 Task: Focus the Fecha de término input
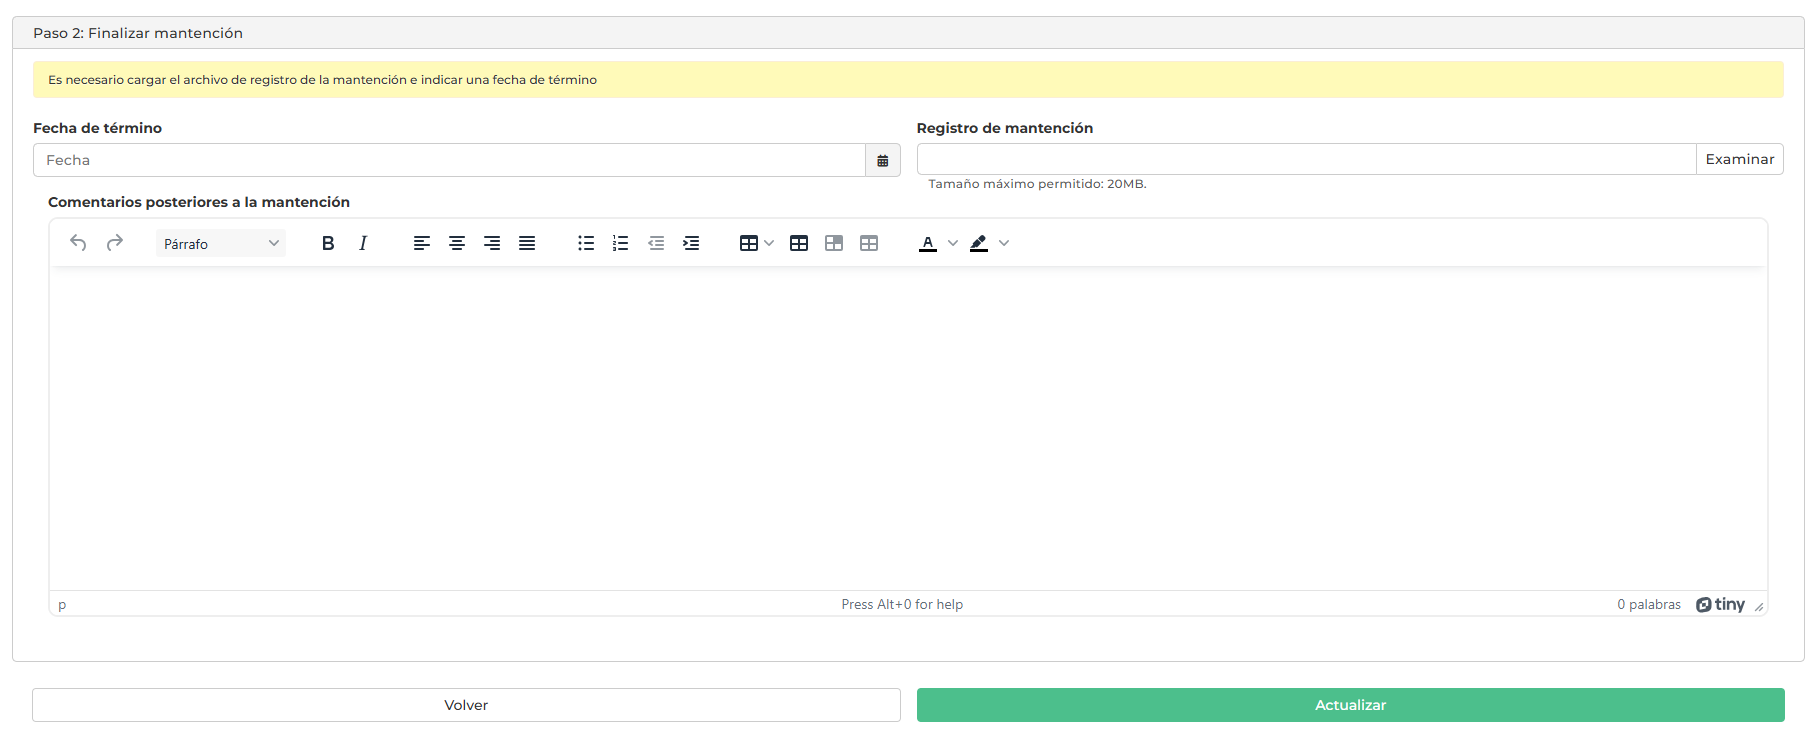click(x=449, y=160)
